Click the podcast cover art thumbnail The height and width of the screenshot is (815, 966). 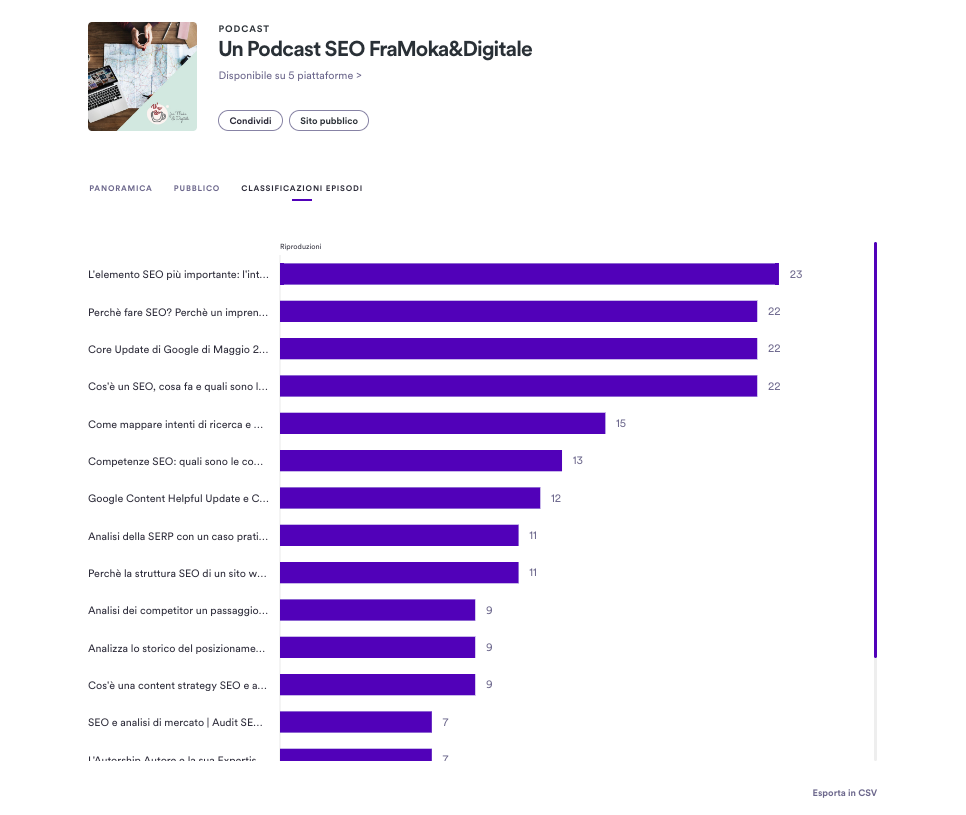[142, 76]
